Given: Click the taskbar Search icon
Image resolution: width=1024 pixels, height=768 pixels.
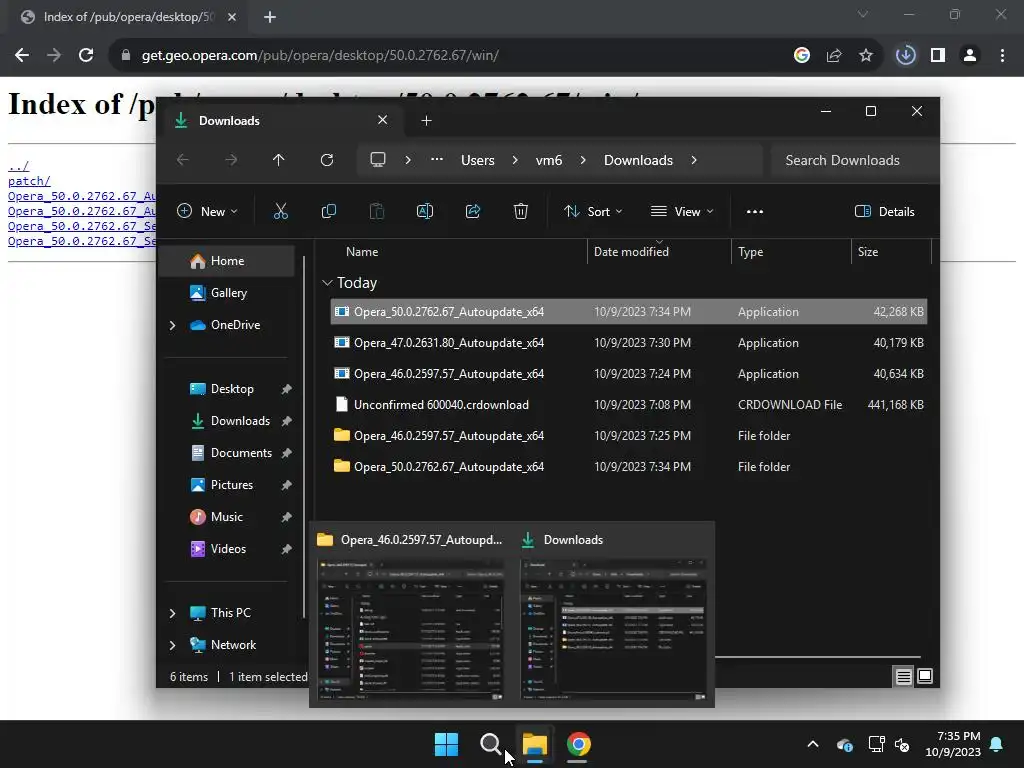Looking at the screenshot, I should coord(490,744).
